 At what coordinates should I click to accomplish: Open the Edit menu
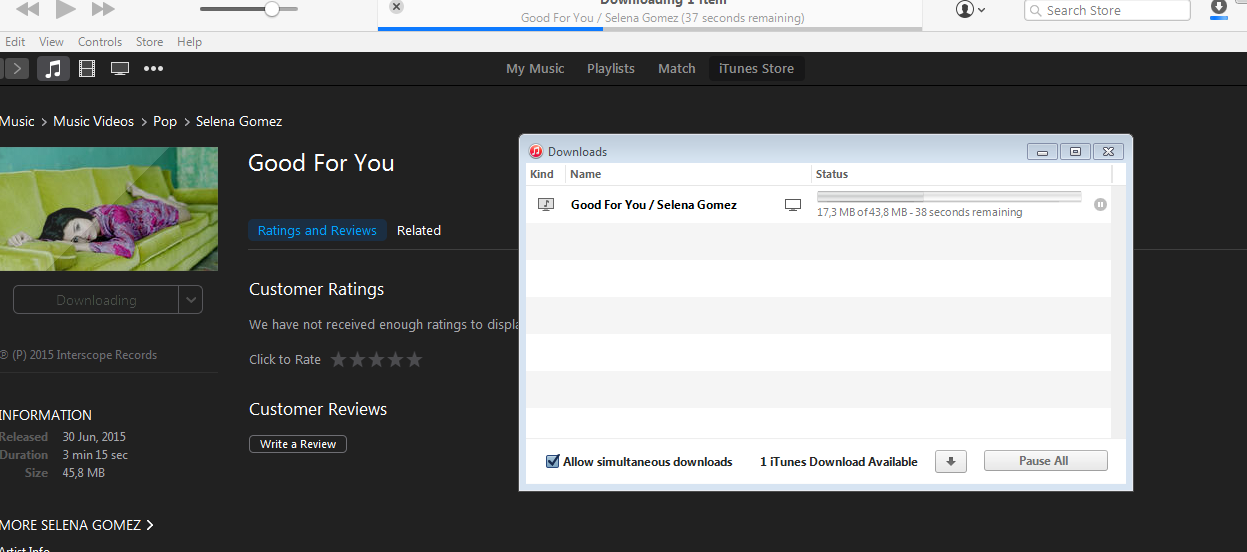[x=15, y=42]
